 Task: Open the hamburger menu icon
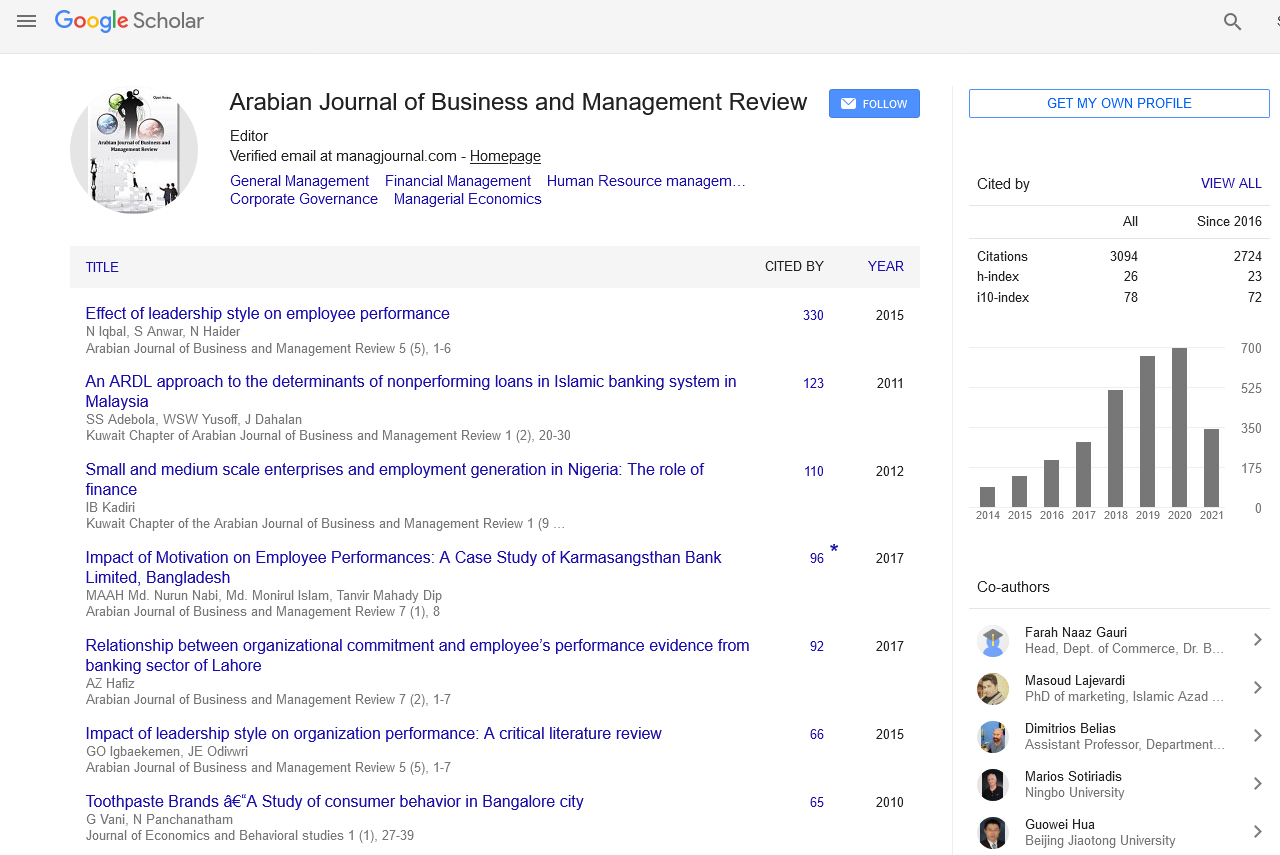tap(26, 21)
